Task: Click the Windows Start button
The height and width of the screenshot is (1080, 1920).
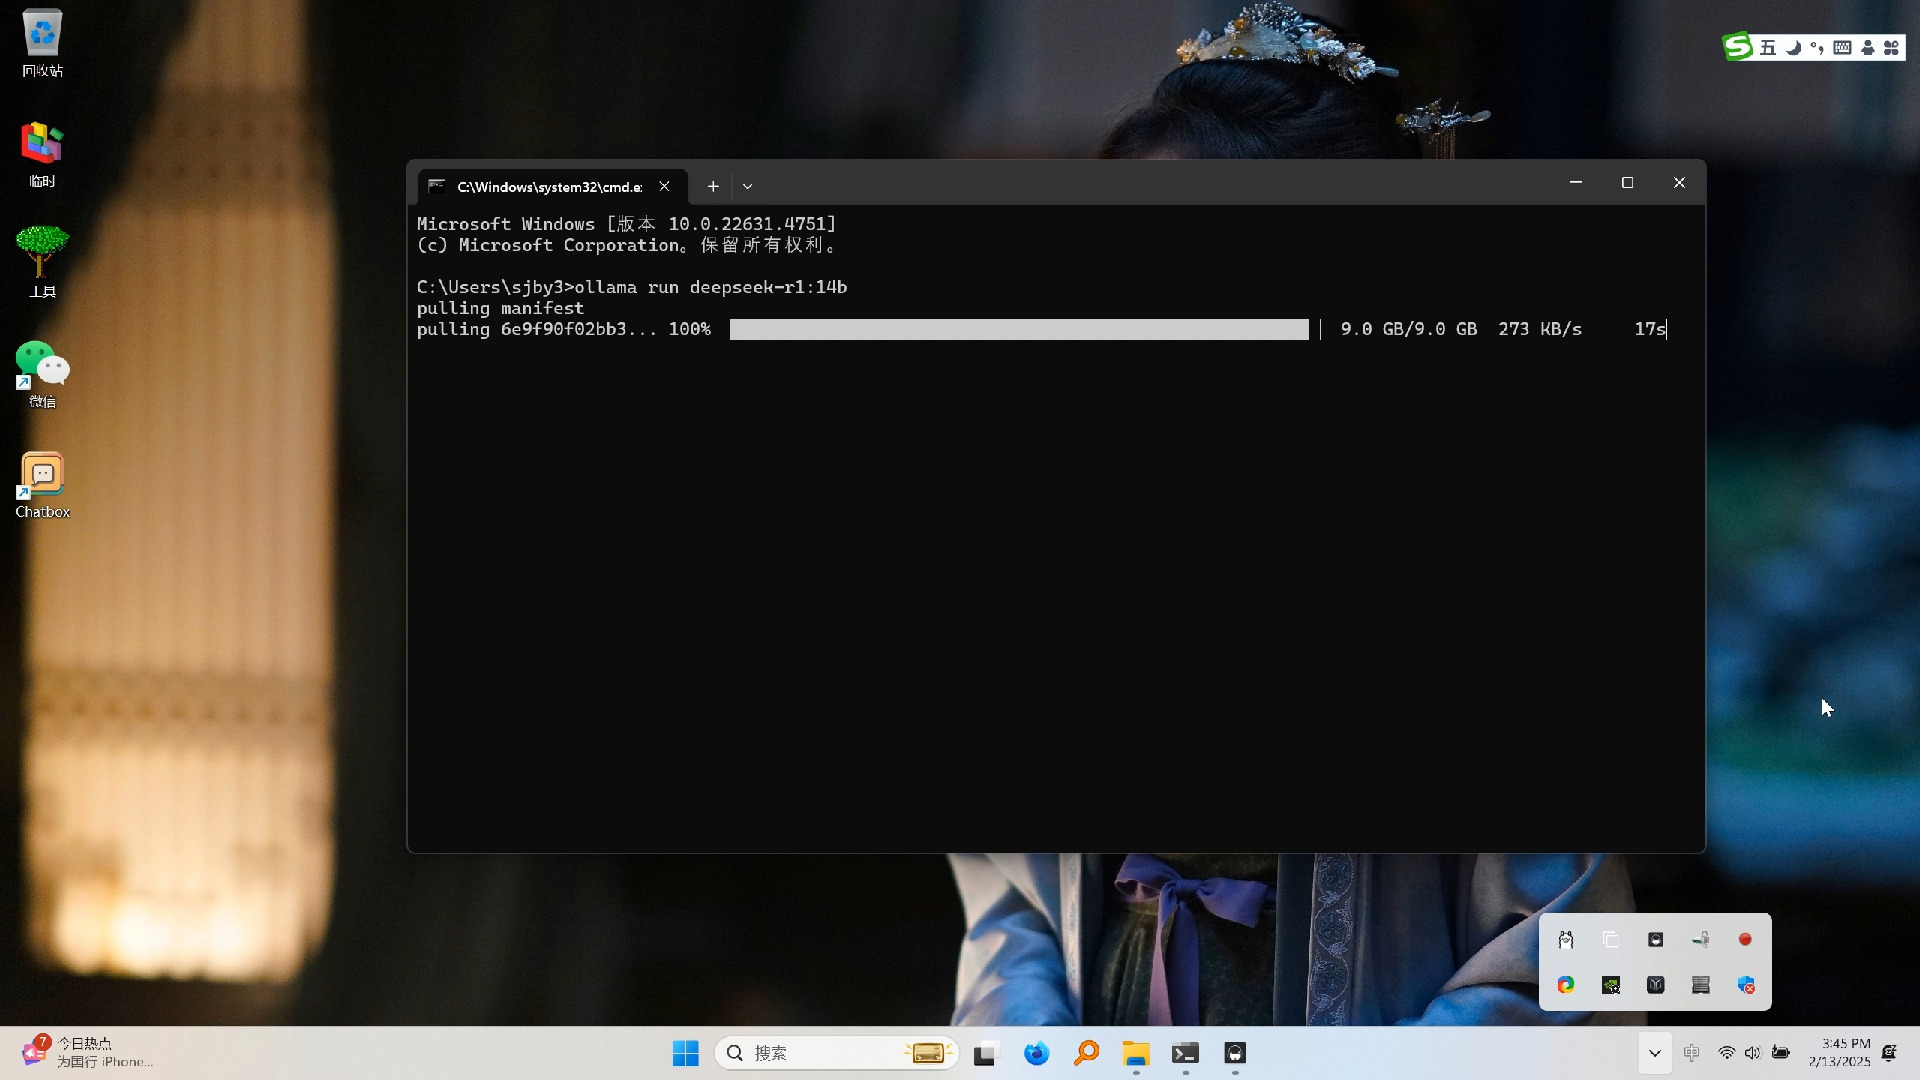Action: [x=685, y=1053]
